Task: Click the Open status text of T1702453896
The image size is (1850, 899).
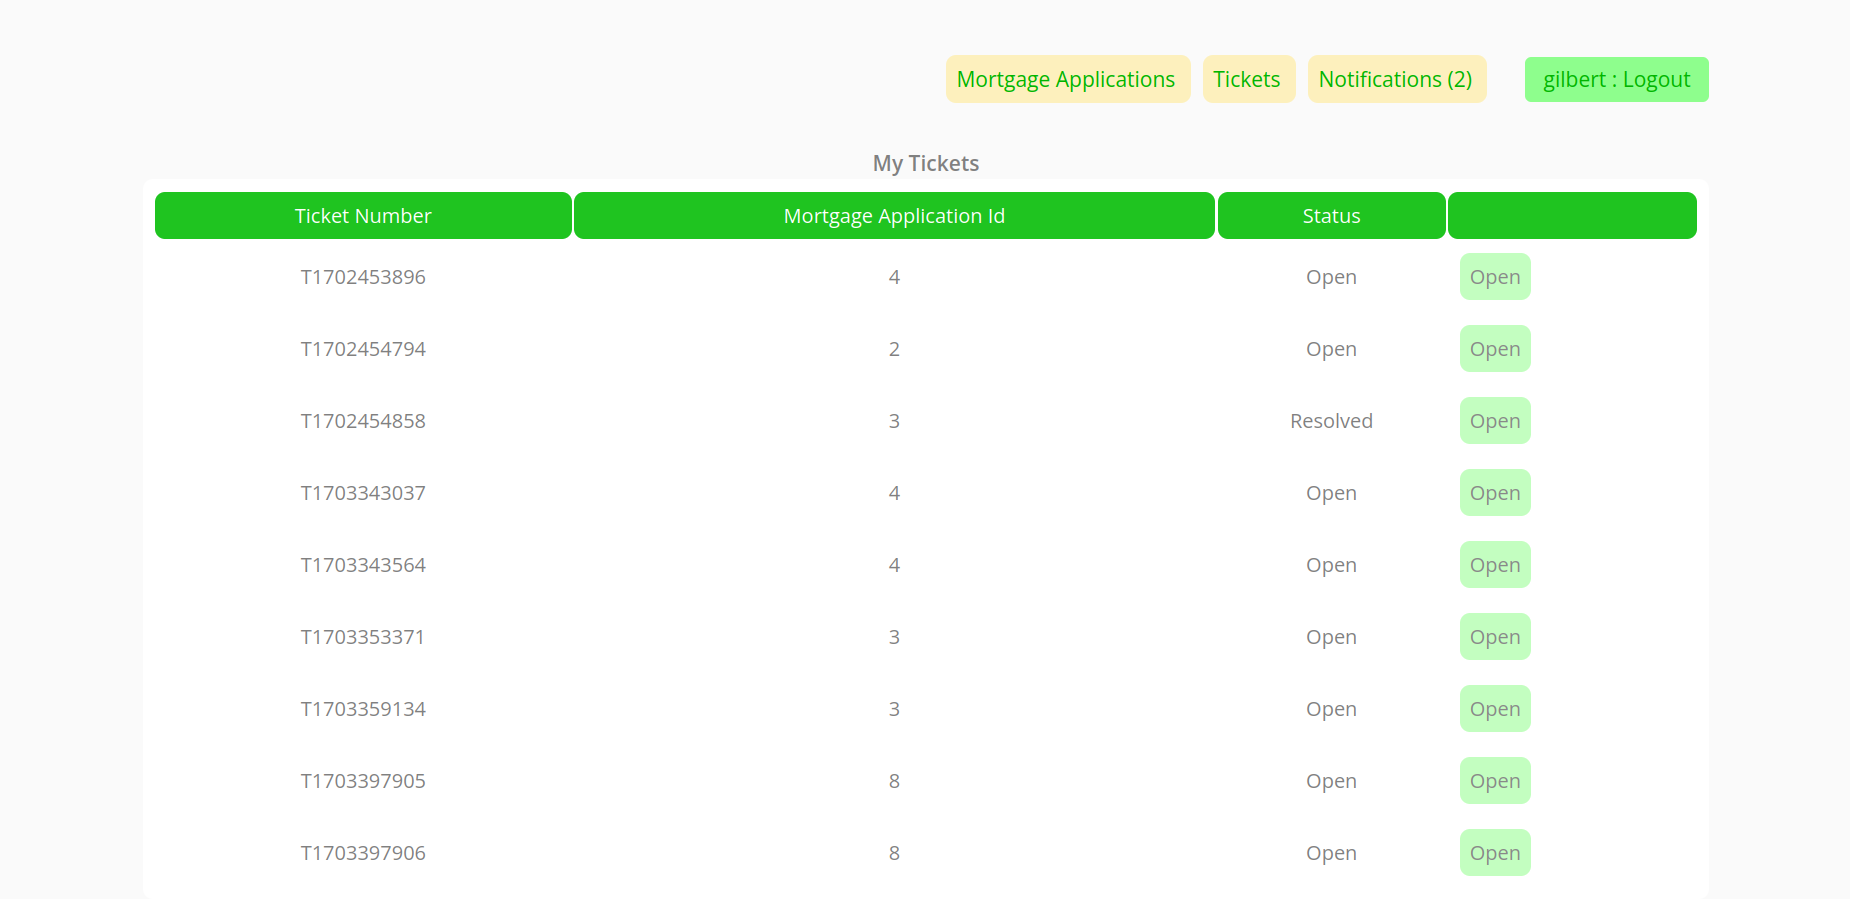Action: coord(1331,277)
